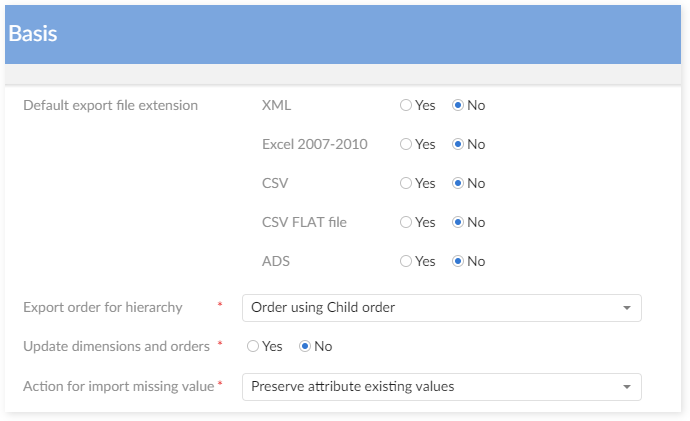Image resolution: width=690 pixels, height=421 pixels.
Task: Click the Basis header title
Action: pos(33,34)
